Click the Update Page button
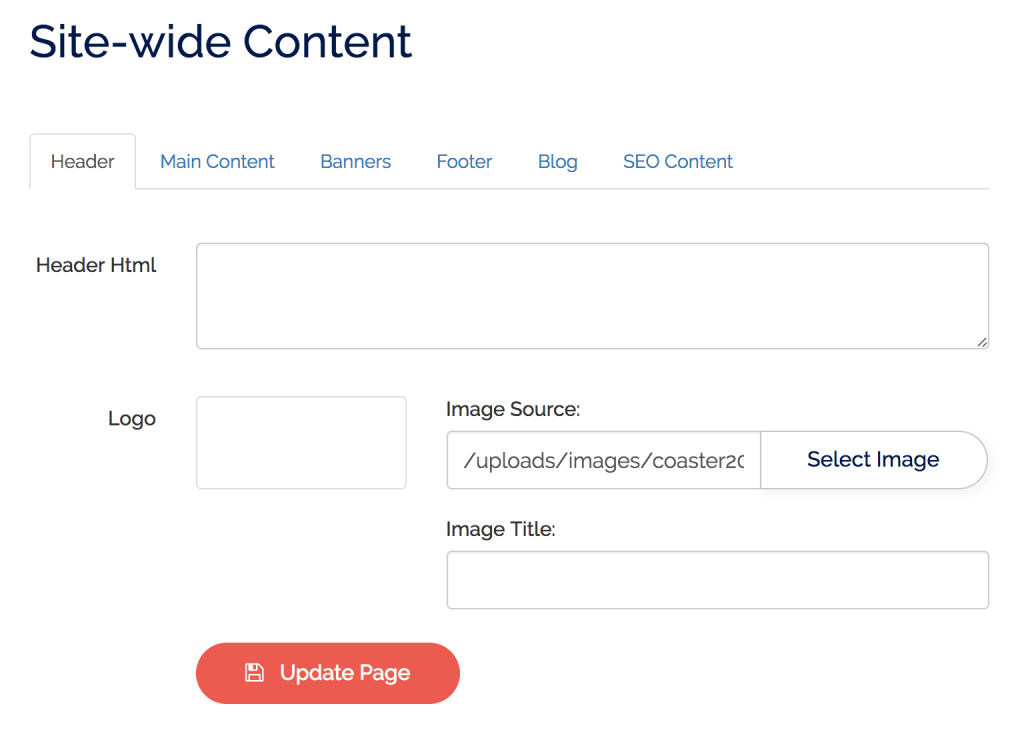1024x732 pixels. click(328, 673)
